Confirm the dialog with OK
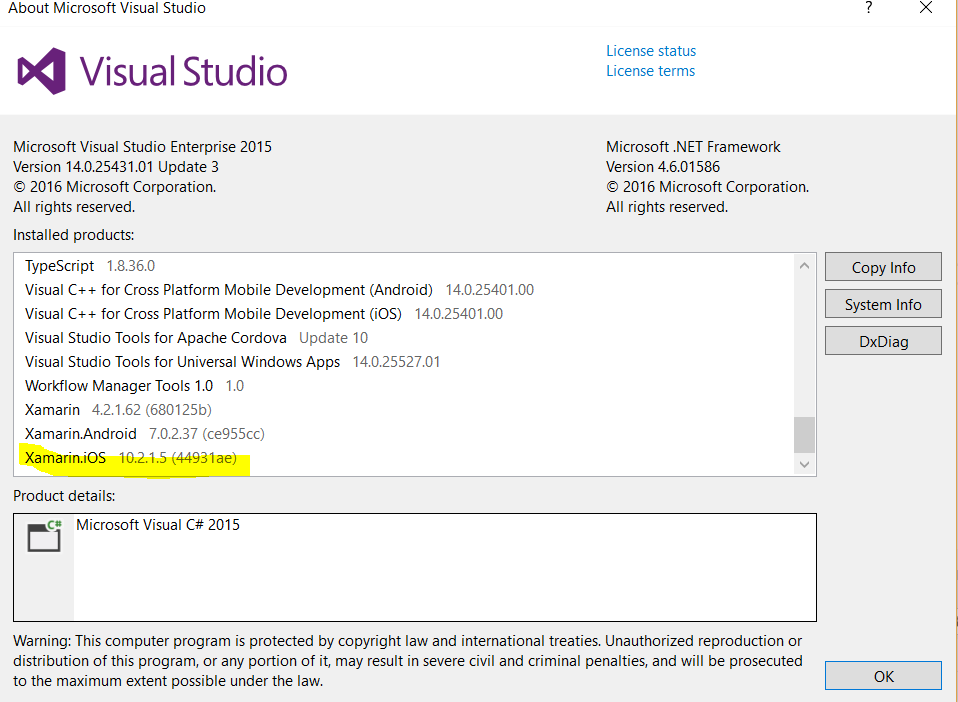 [883, 676]
